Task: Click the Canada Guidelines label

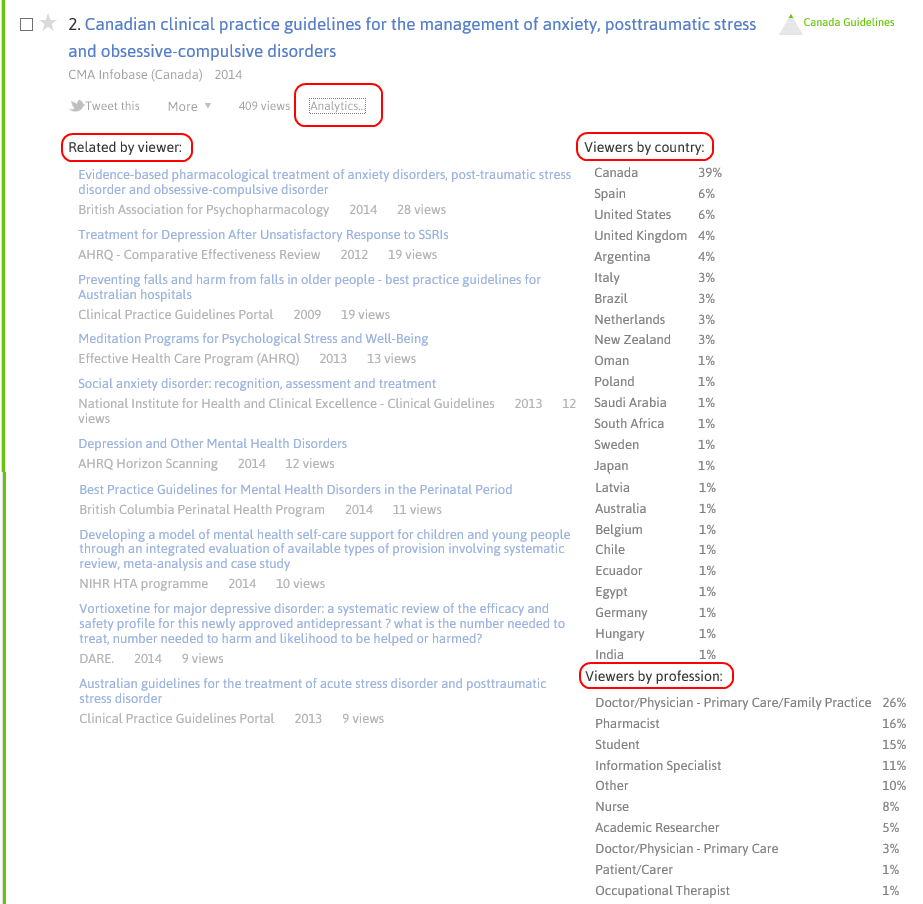Action: 849,22
